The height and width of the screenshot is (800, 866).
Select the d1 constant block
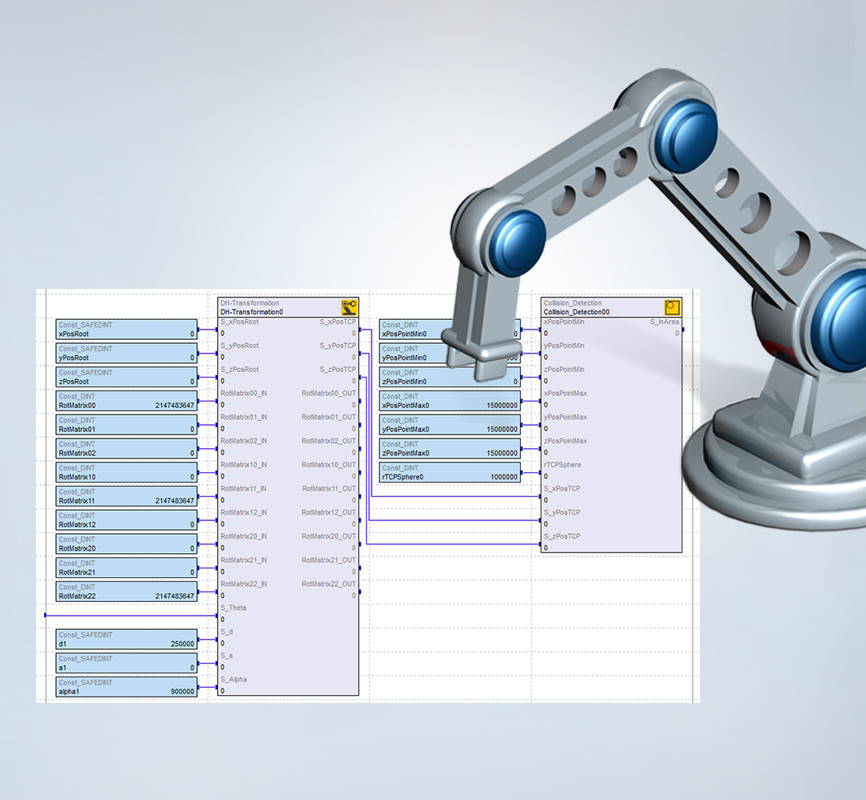tap(127, 639)
